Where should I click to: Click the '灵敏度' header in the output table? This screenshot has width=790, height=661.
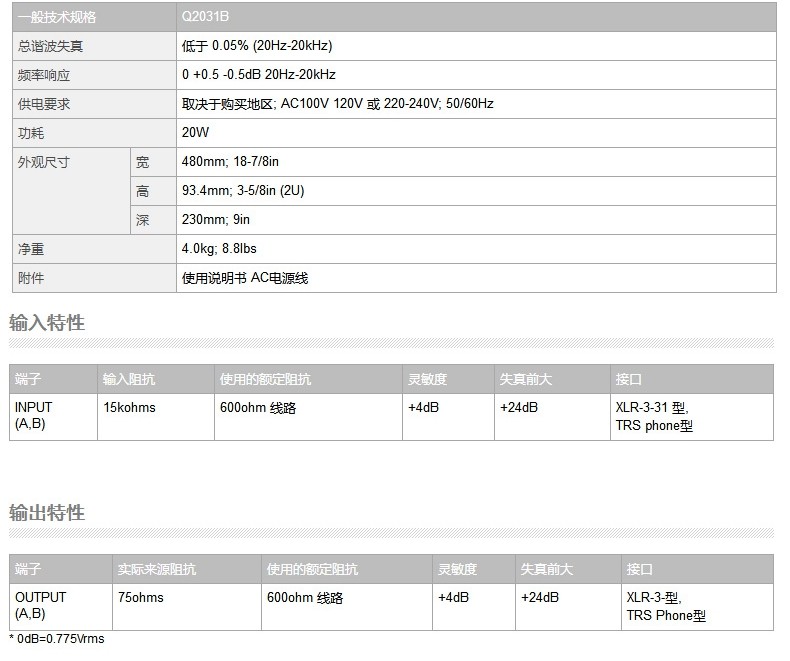(474, 569)
